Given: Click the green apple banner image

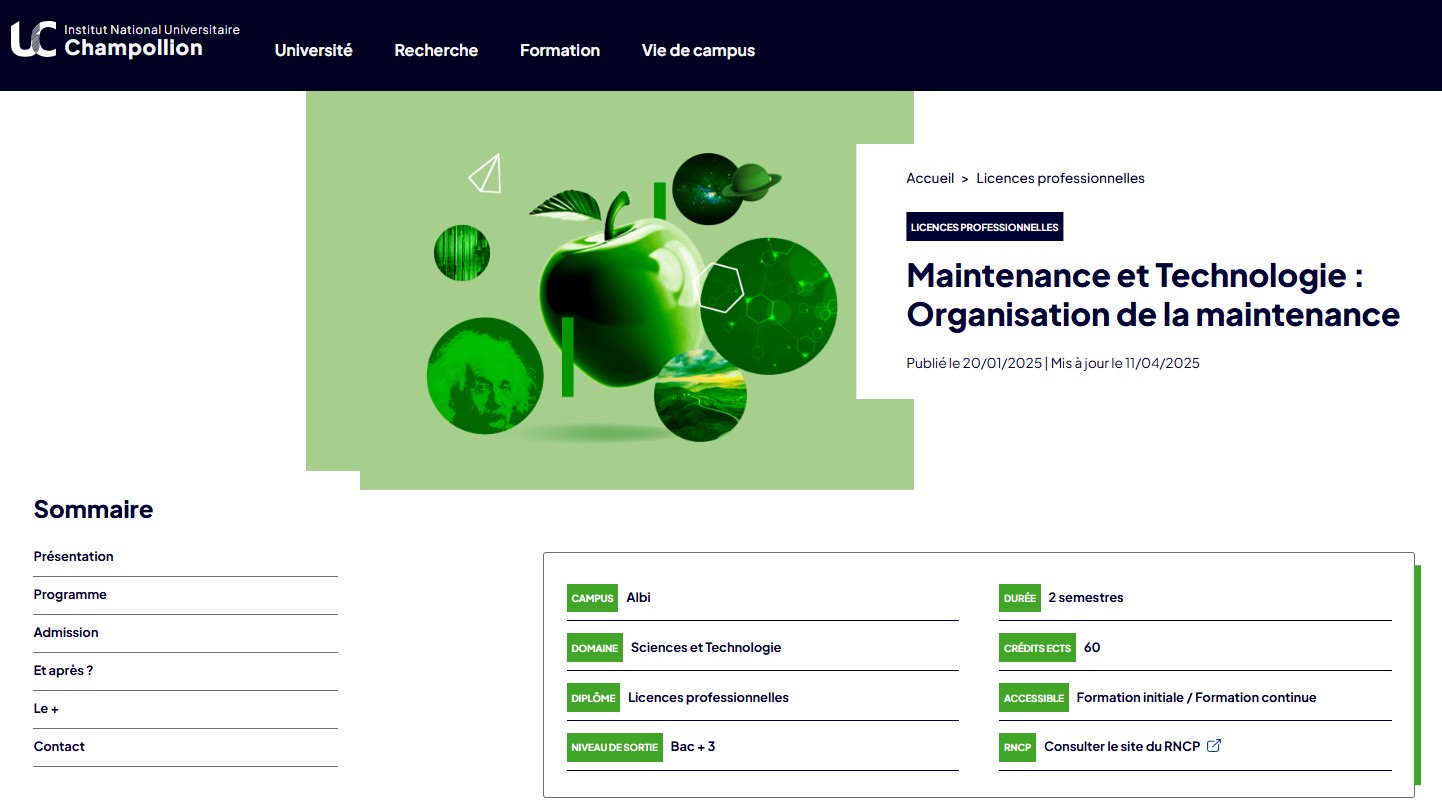Looking at the screenshot, I should pyautogui.click(x=610, y=290).
